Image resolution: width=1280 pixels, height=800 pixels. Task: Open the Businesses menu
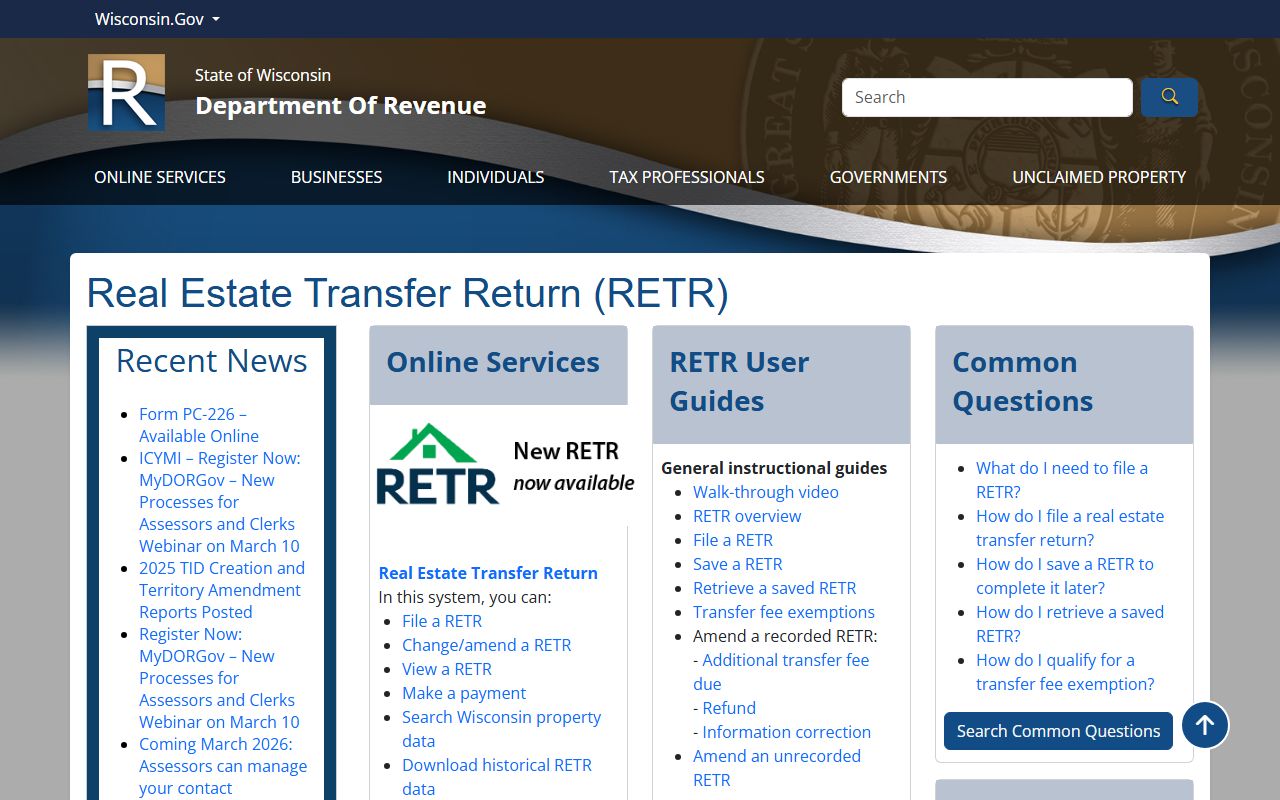point(336,177)
